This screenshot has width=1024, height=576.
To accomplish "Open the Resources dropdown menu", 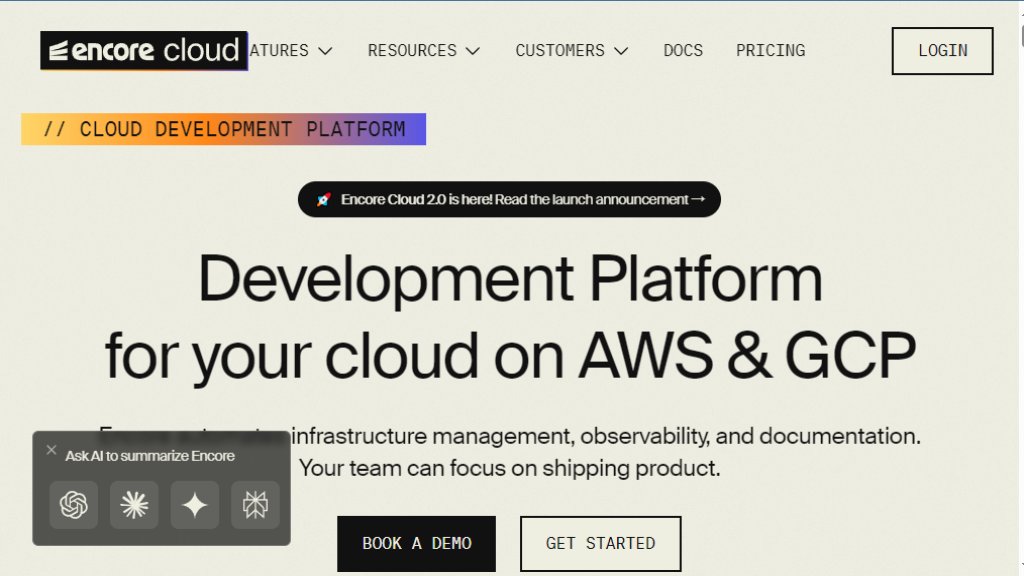I will pos(424,50).
